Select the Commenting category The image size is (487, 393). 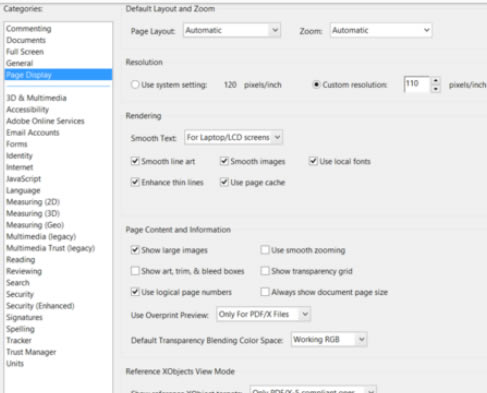pos(29,29)
